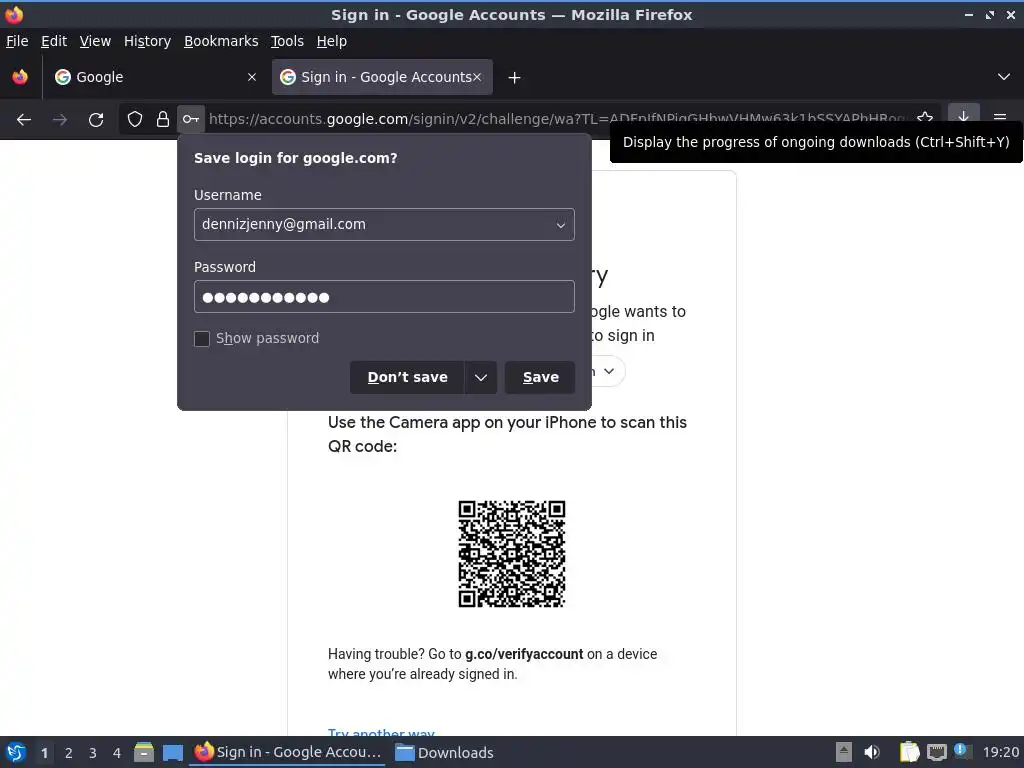Click the Try another way link
This screenshot has width=1024, height=768.
[381, 732]
